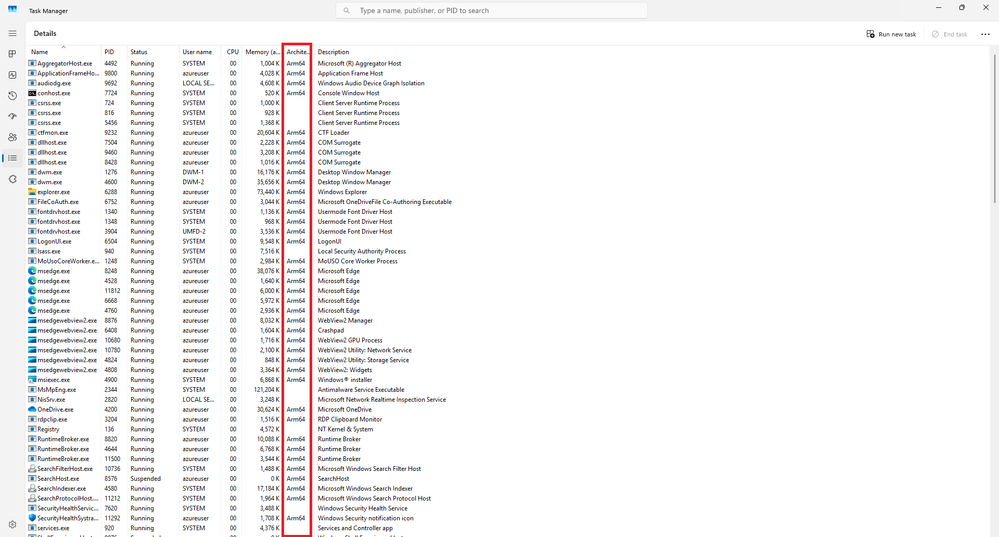
Task: Select FileCoAuth.exe process name
Action: tap(58, 202)
